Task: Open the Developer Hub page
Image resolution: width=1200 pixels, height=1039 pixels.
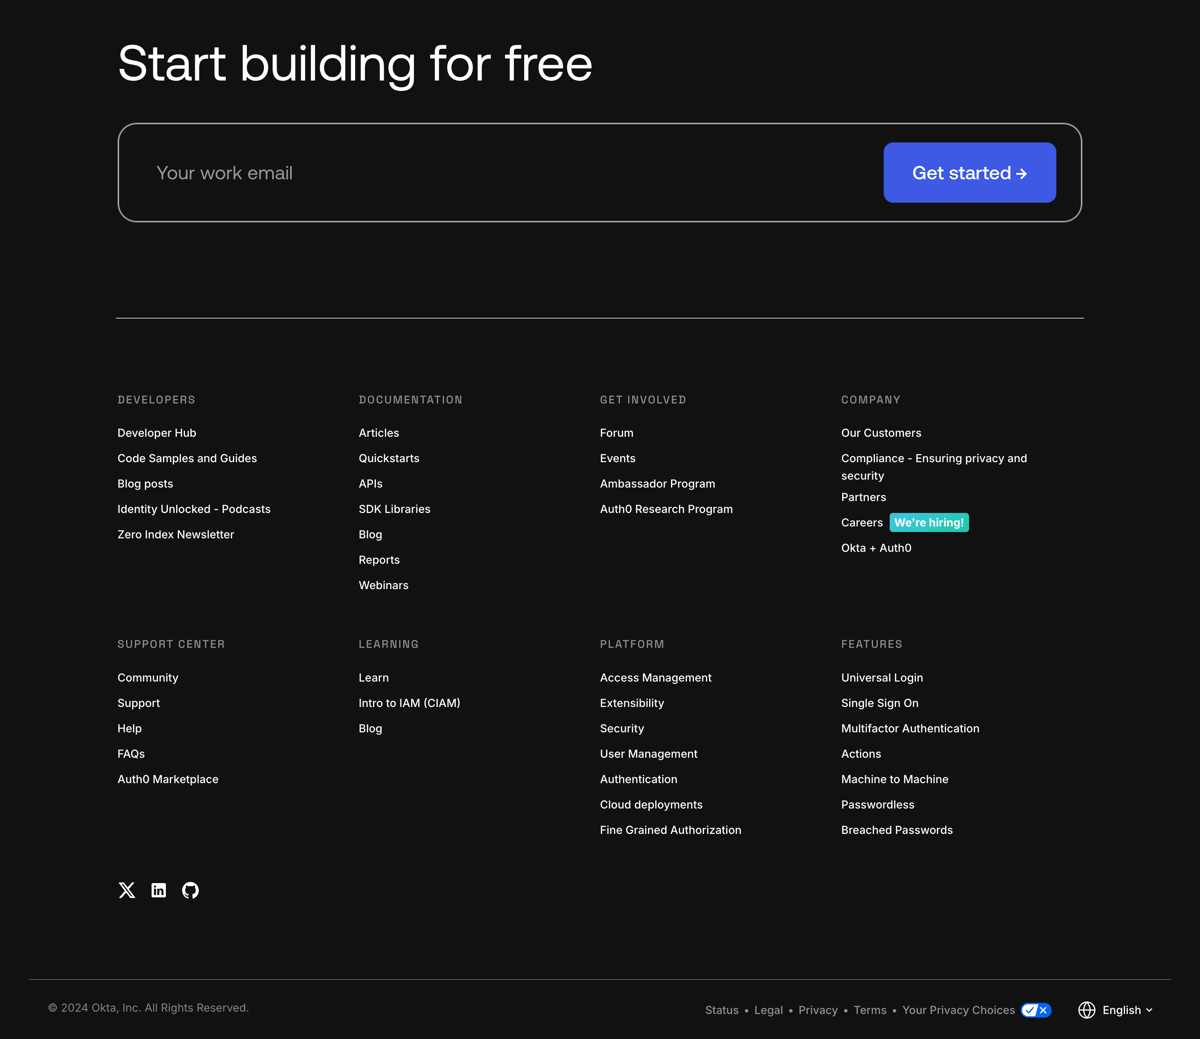Action: [156, 432]
